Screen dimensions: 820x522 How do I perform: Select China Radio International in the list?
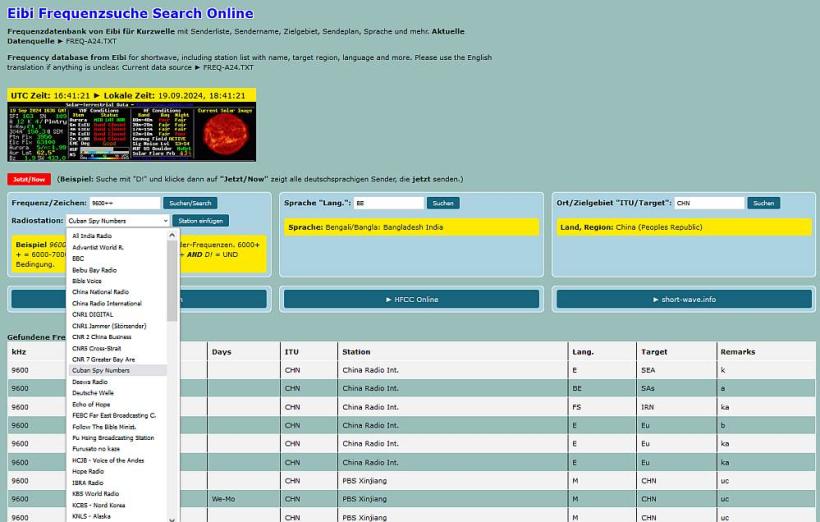point(118,303)
